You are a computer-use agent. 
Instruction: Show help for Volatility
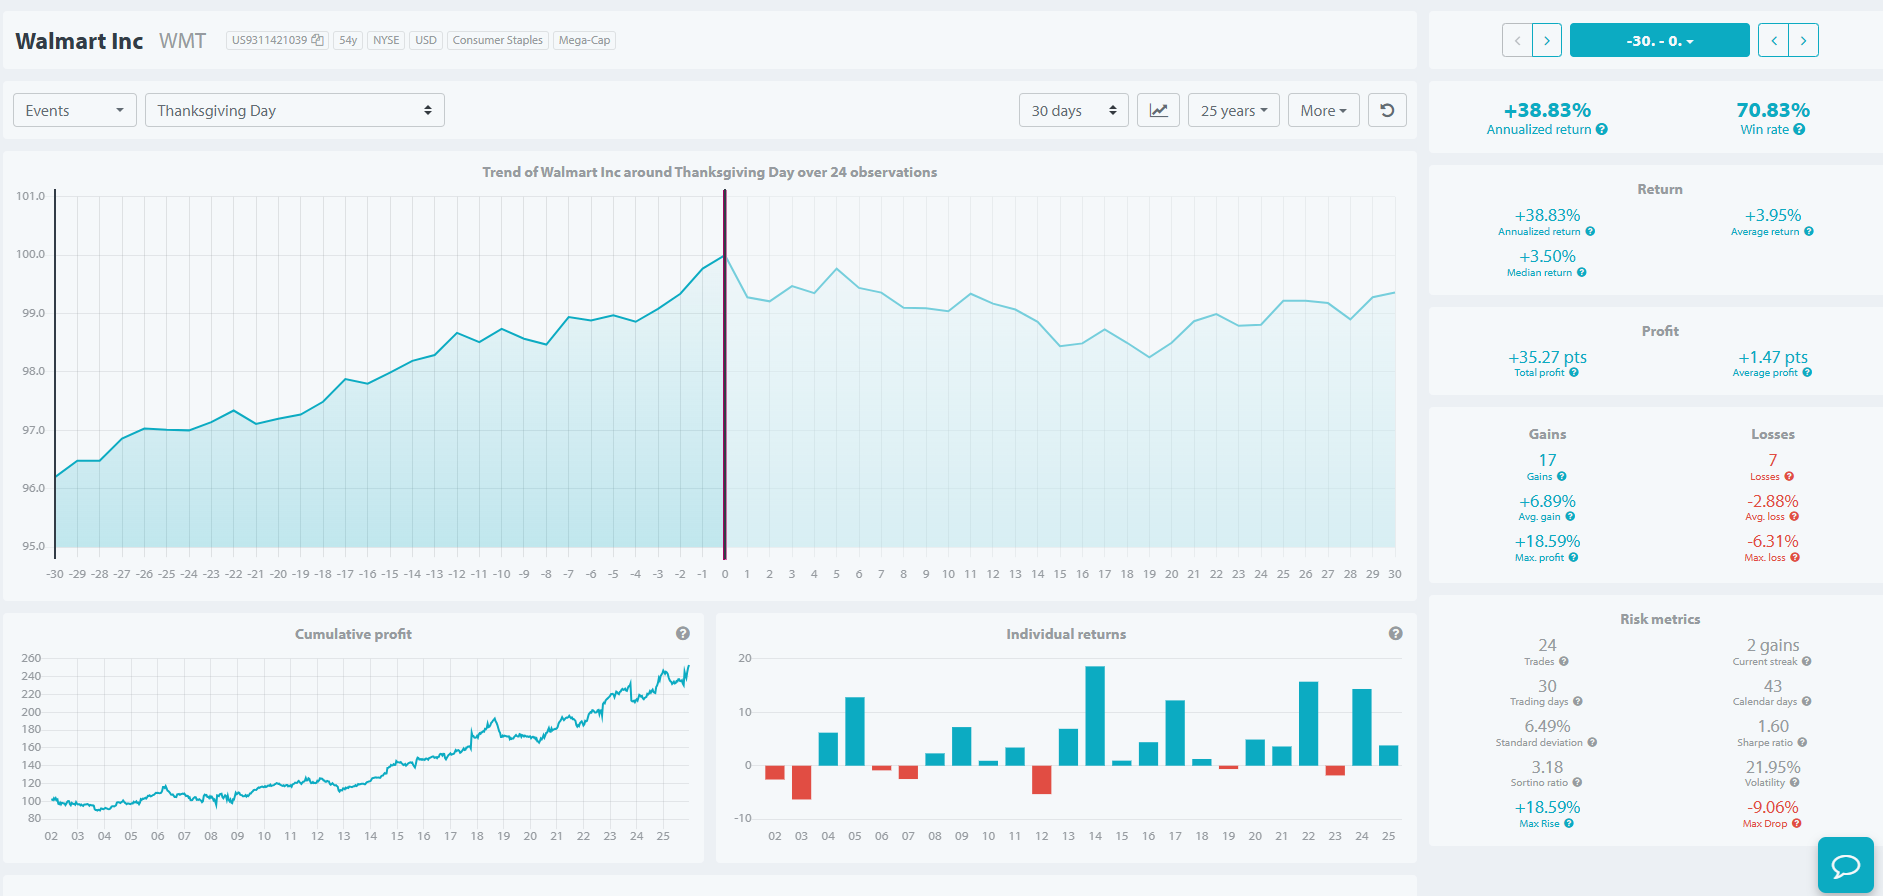tap(1794, 783)
